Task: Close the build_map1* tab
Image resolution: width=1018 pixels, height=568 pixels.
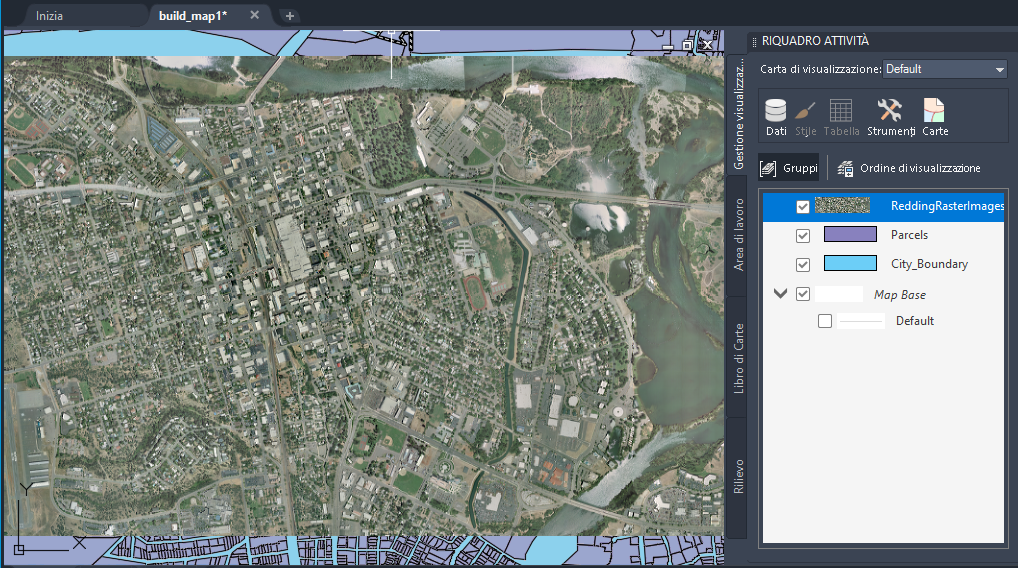Action: coord(254,15)
